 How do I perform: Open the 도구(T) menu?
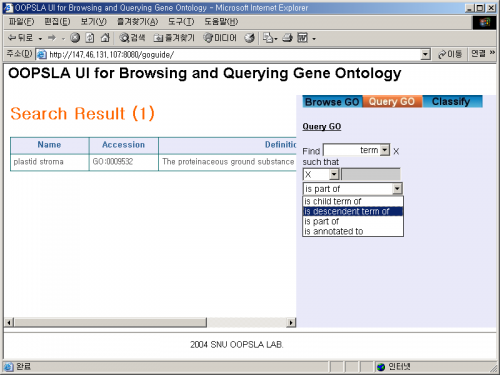pos(181,22)
